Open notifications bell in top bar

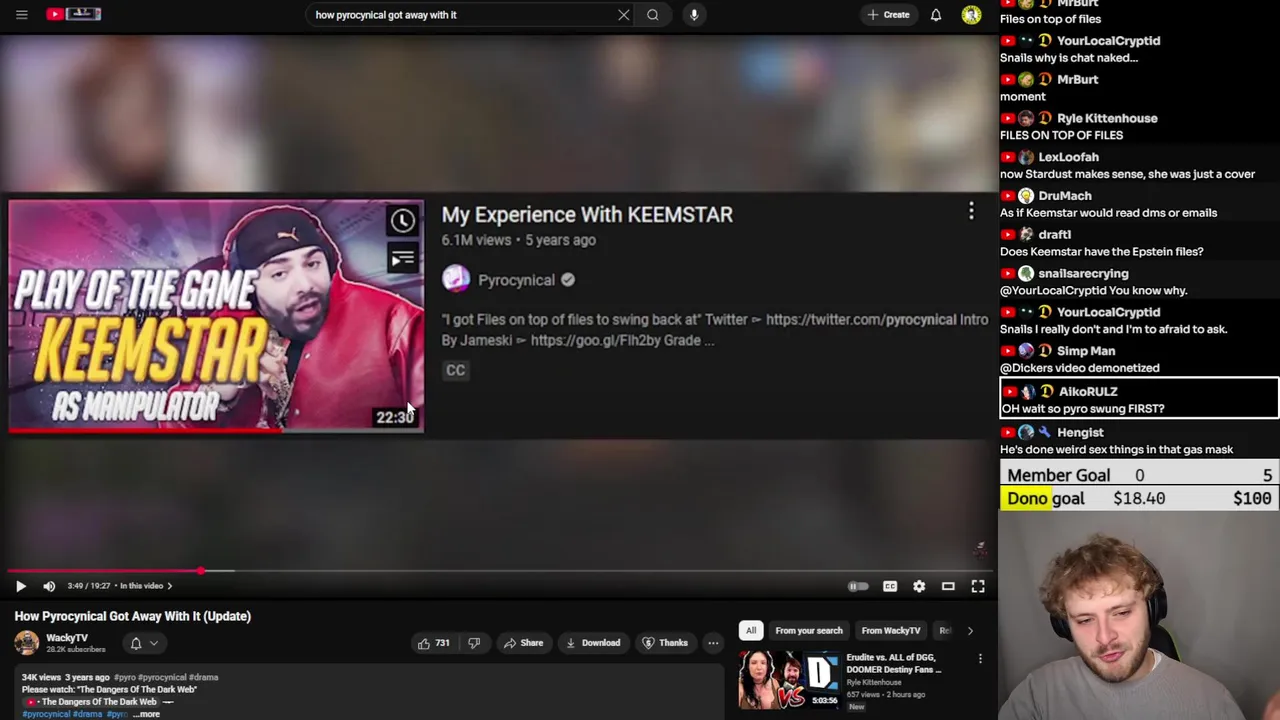coord(936,15)
